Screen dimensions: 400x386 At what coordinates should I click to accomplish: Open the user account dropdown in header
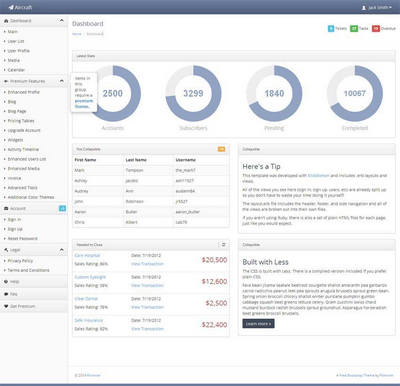pyautogui.click(x=377, y=7)
